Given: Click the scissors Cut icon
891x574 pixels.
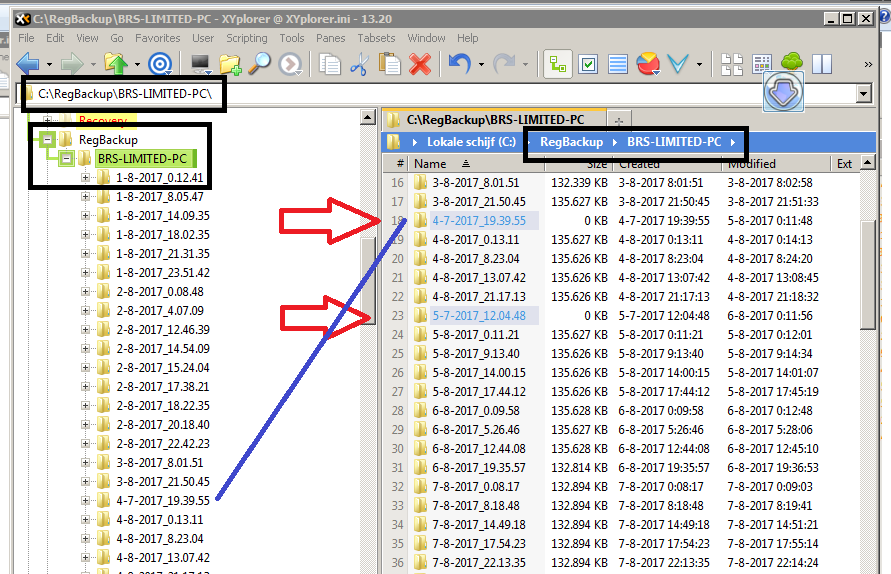Looking at the screenshot, I should pyautogui.click(x=360, y=64).
